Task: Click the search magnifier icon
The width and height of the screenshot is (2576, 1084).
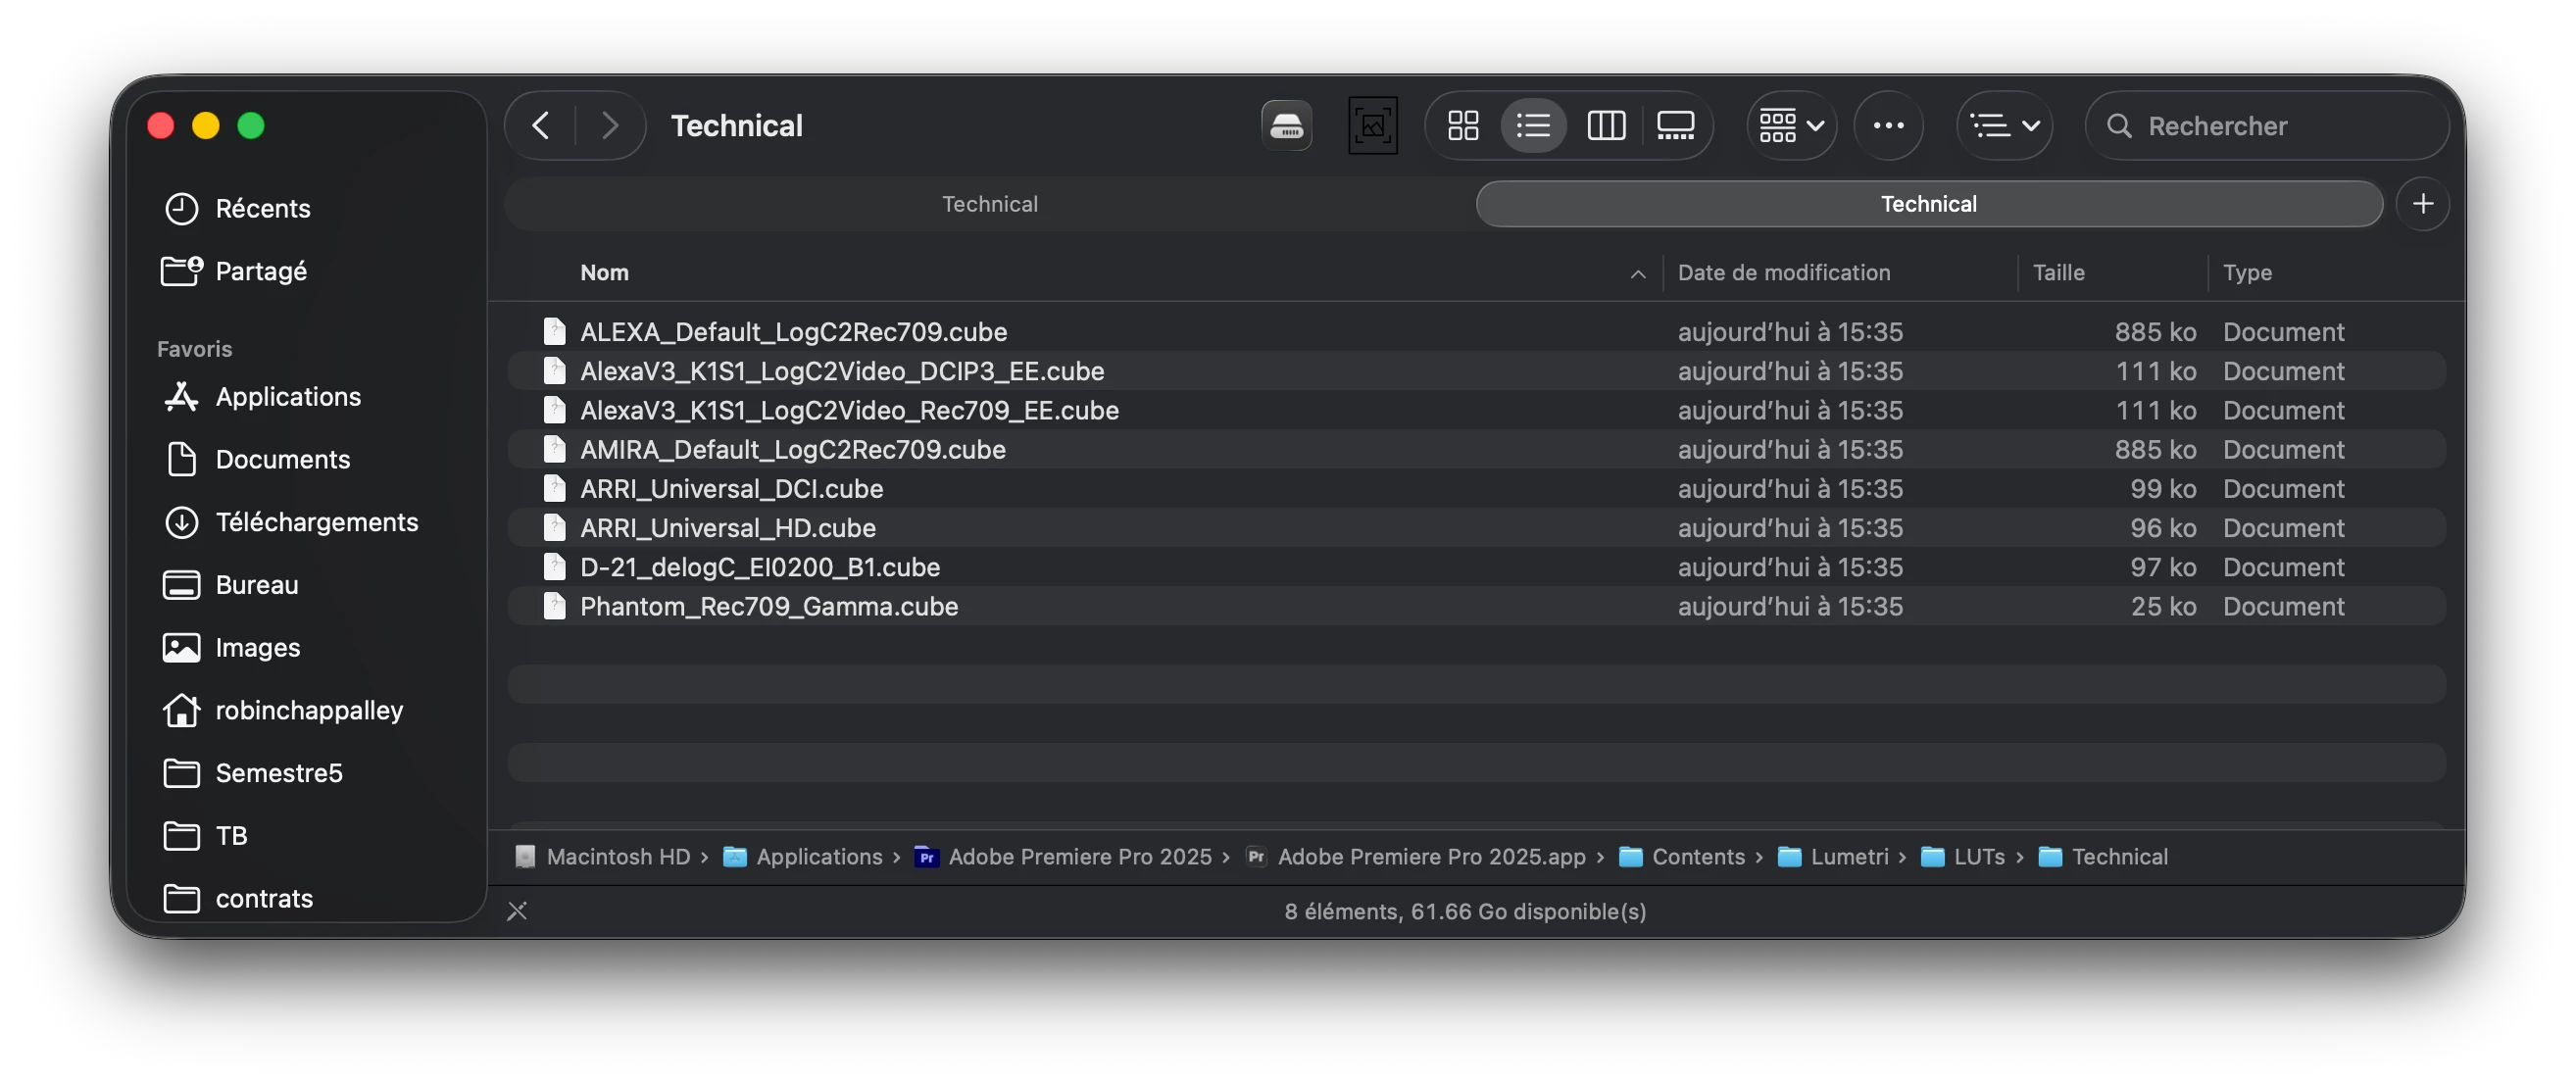Action: [2118, 126]
